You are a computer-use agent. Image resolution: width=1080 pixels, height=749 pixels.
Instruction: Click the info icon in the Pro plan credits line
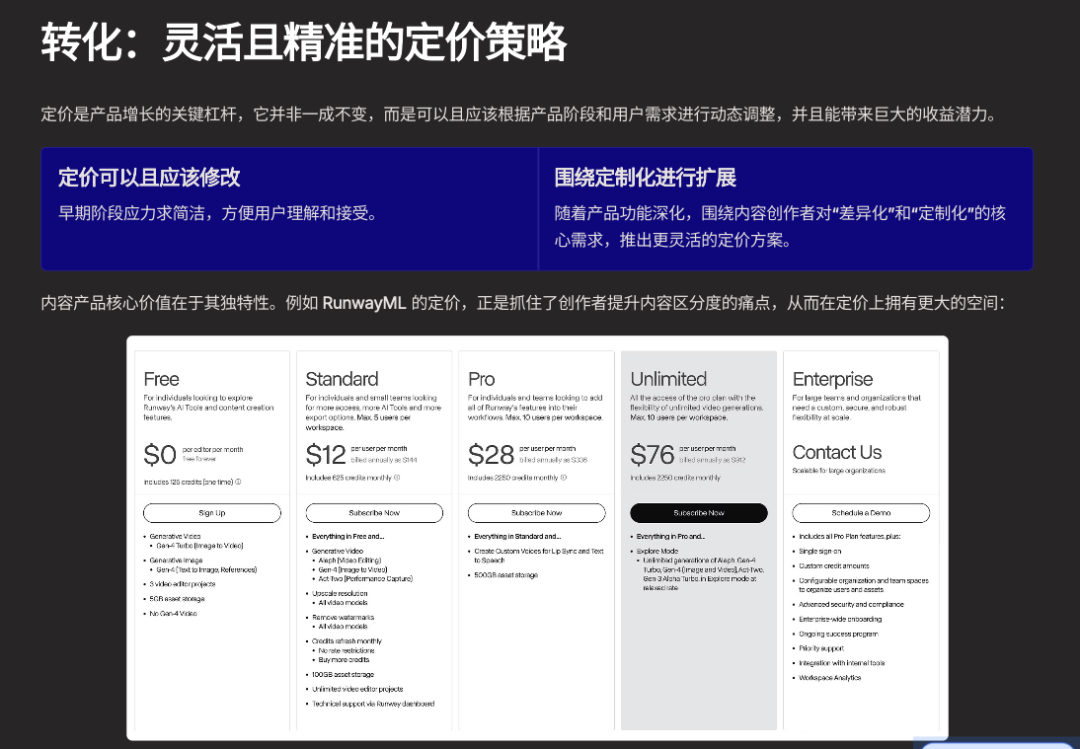point(563,478)
